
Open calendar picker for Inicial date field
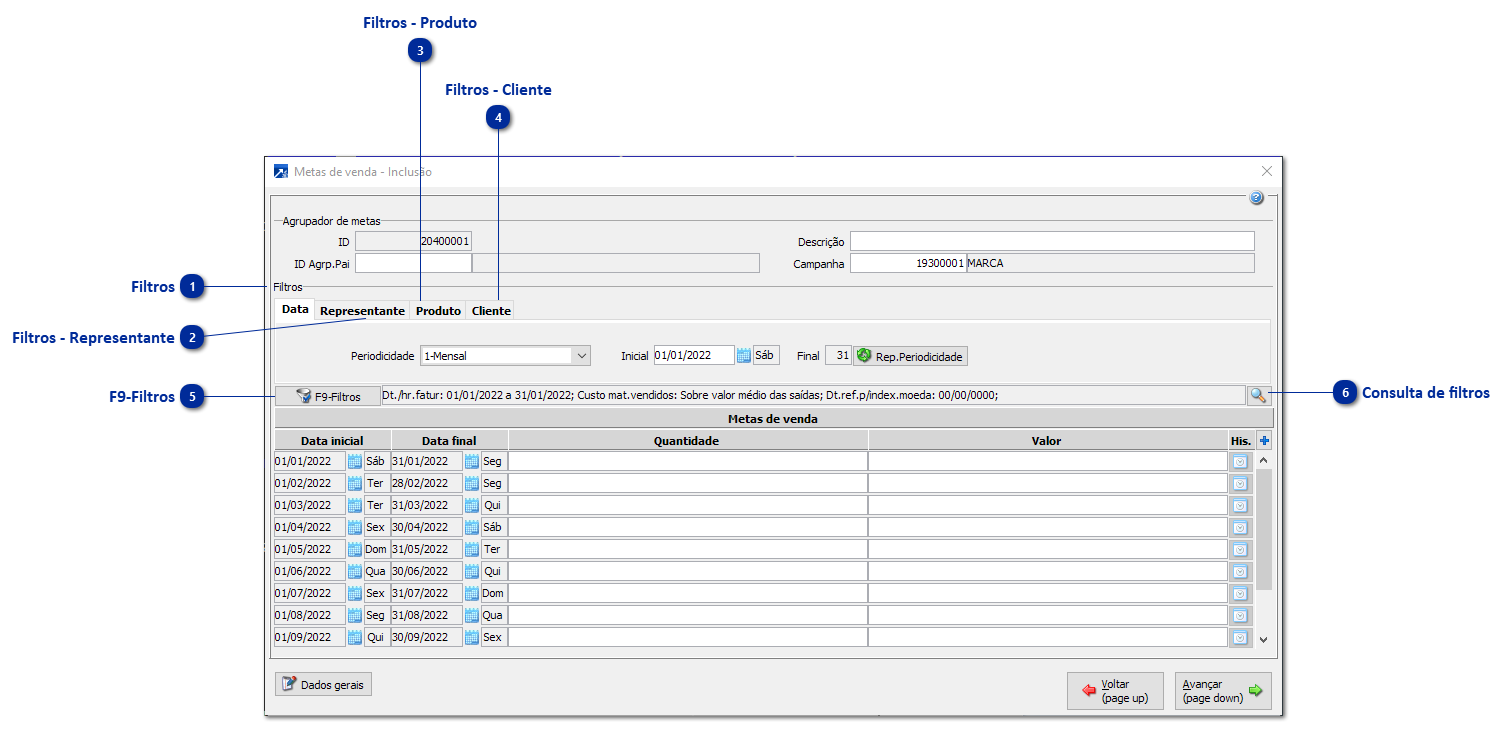(x=743, y=355)
